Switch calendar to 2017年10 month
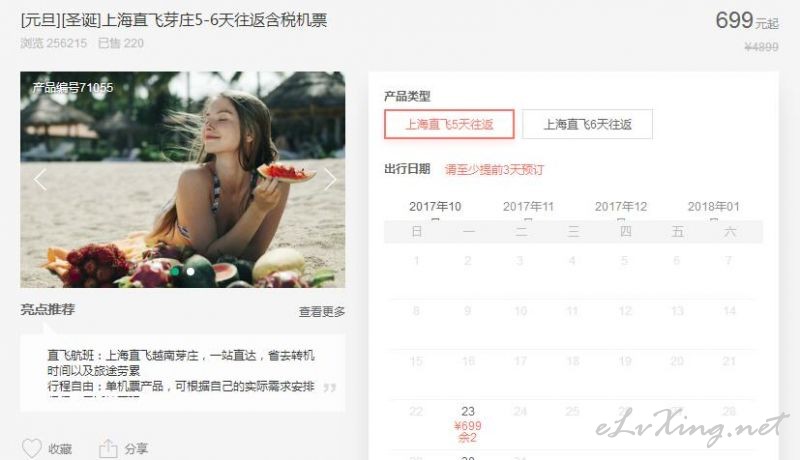The width and height of the screenshot is (800, 460). click(435, 207)
